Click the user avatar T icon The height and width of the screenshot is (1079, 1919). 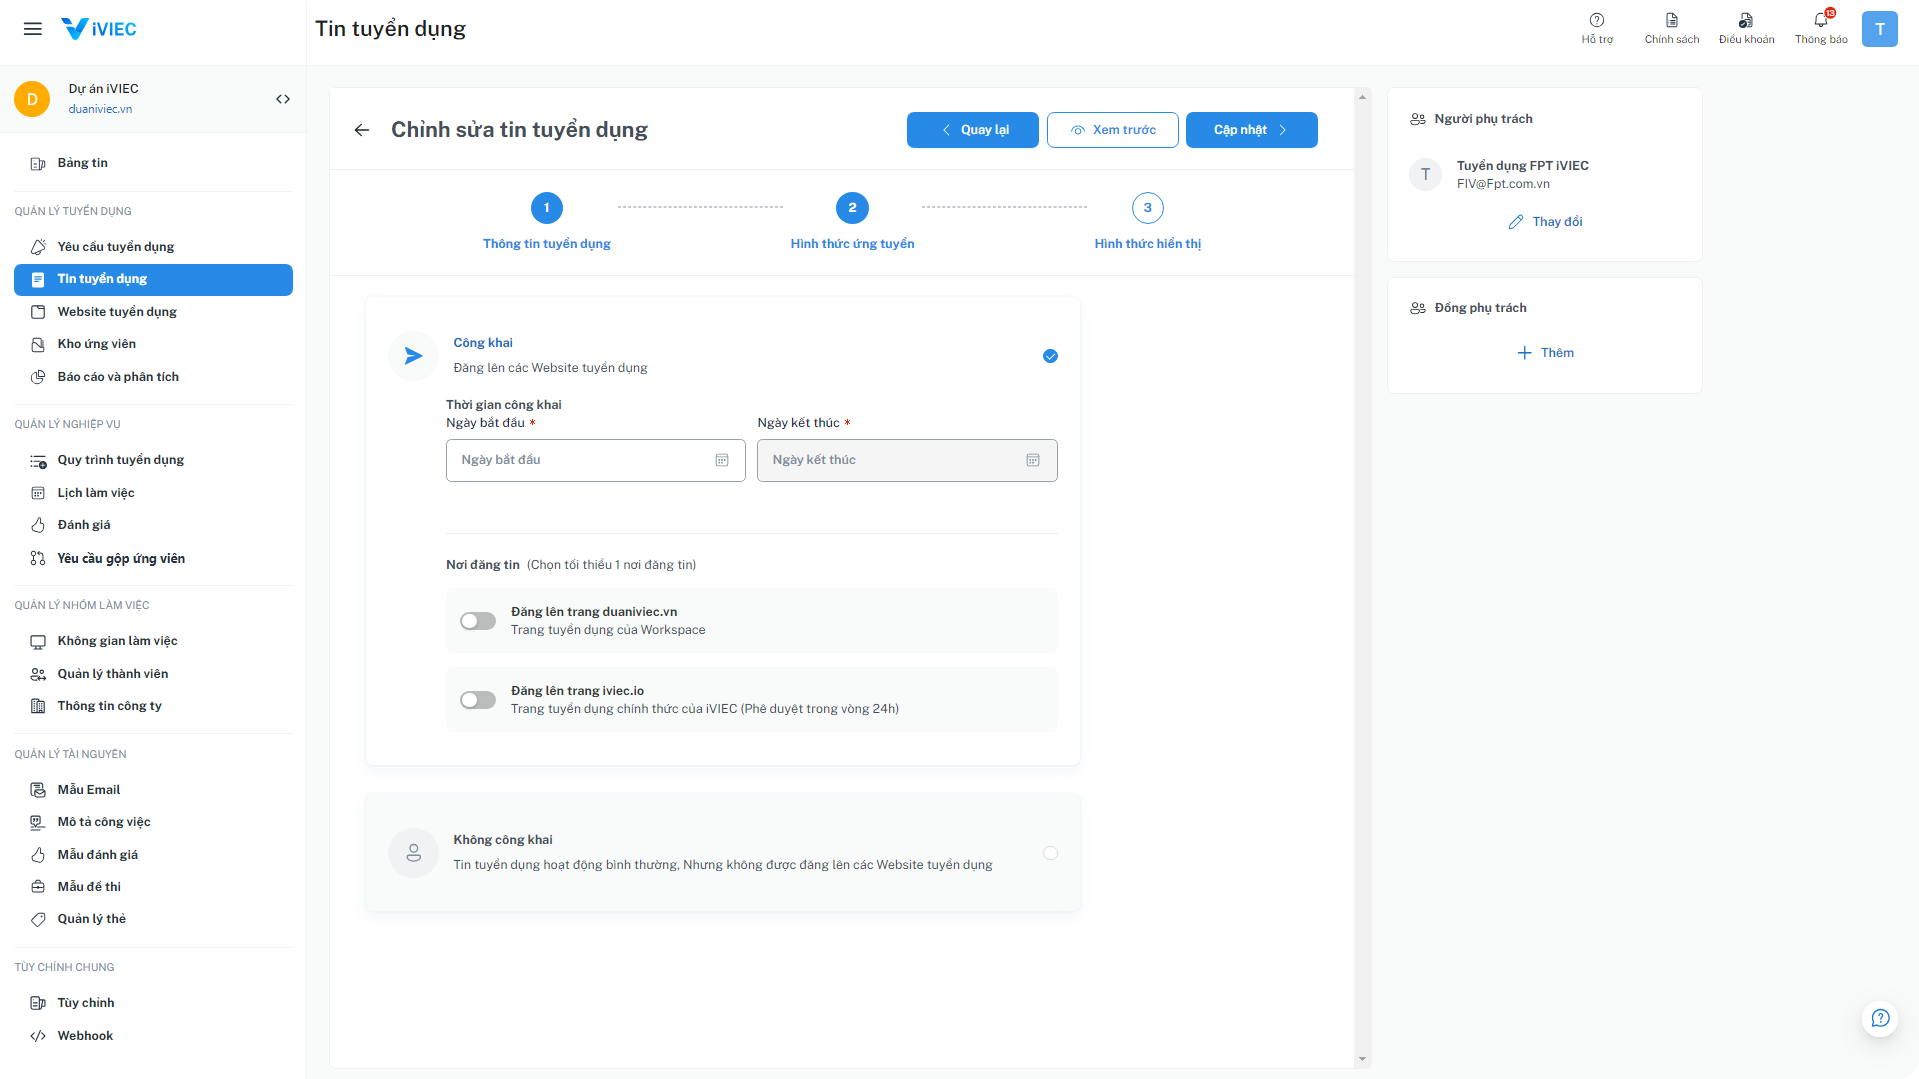point(1879,29)
